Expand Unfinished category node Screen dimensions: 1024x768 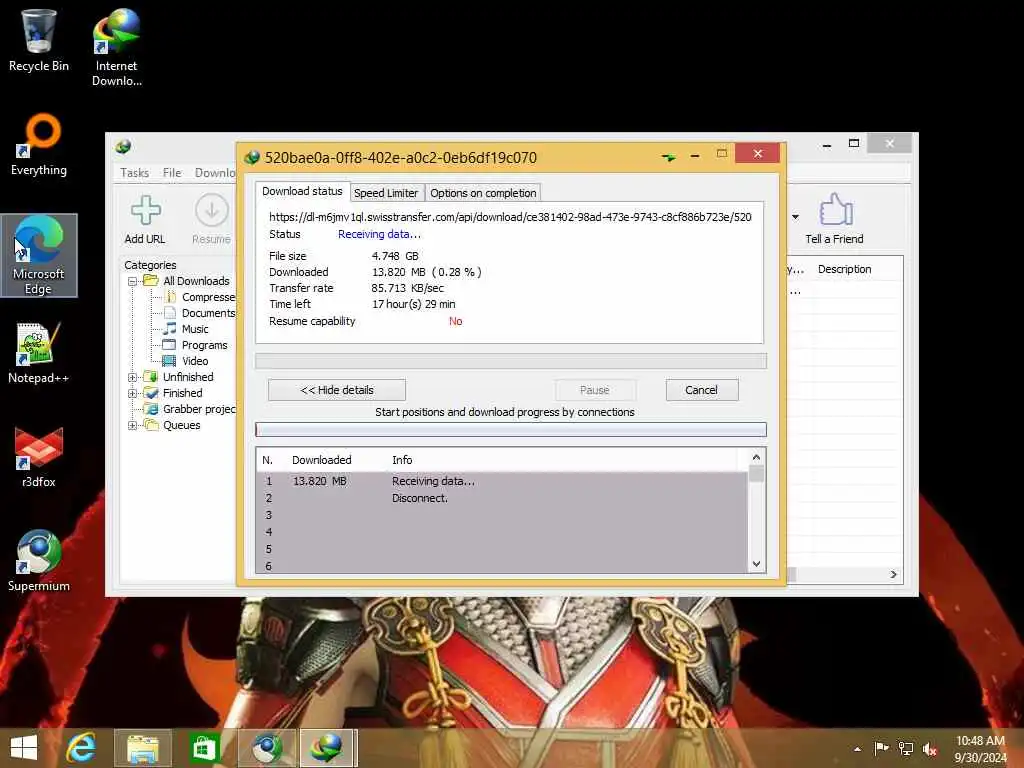pyautogui.click(x=133, y=377)
